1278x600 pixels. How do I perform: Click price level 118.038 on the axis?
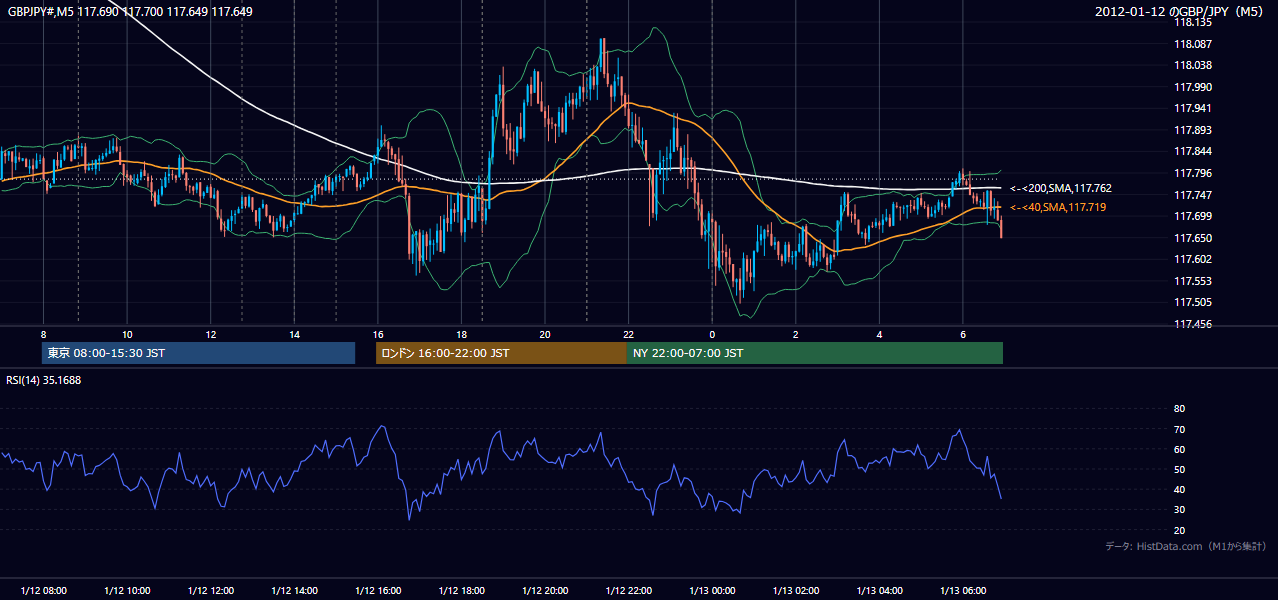(x=1192, y=65)
